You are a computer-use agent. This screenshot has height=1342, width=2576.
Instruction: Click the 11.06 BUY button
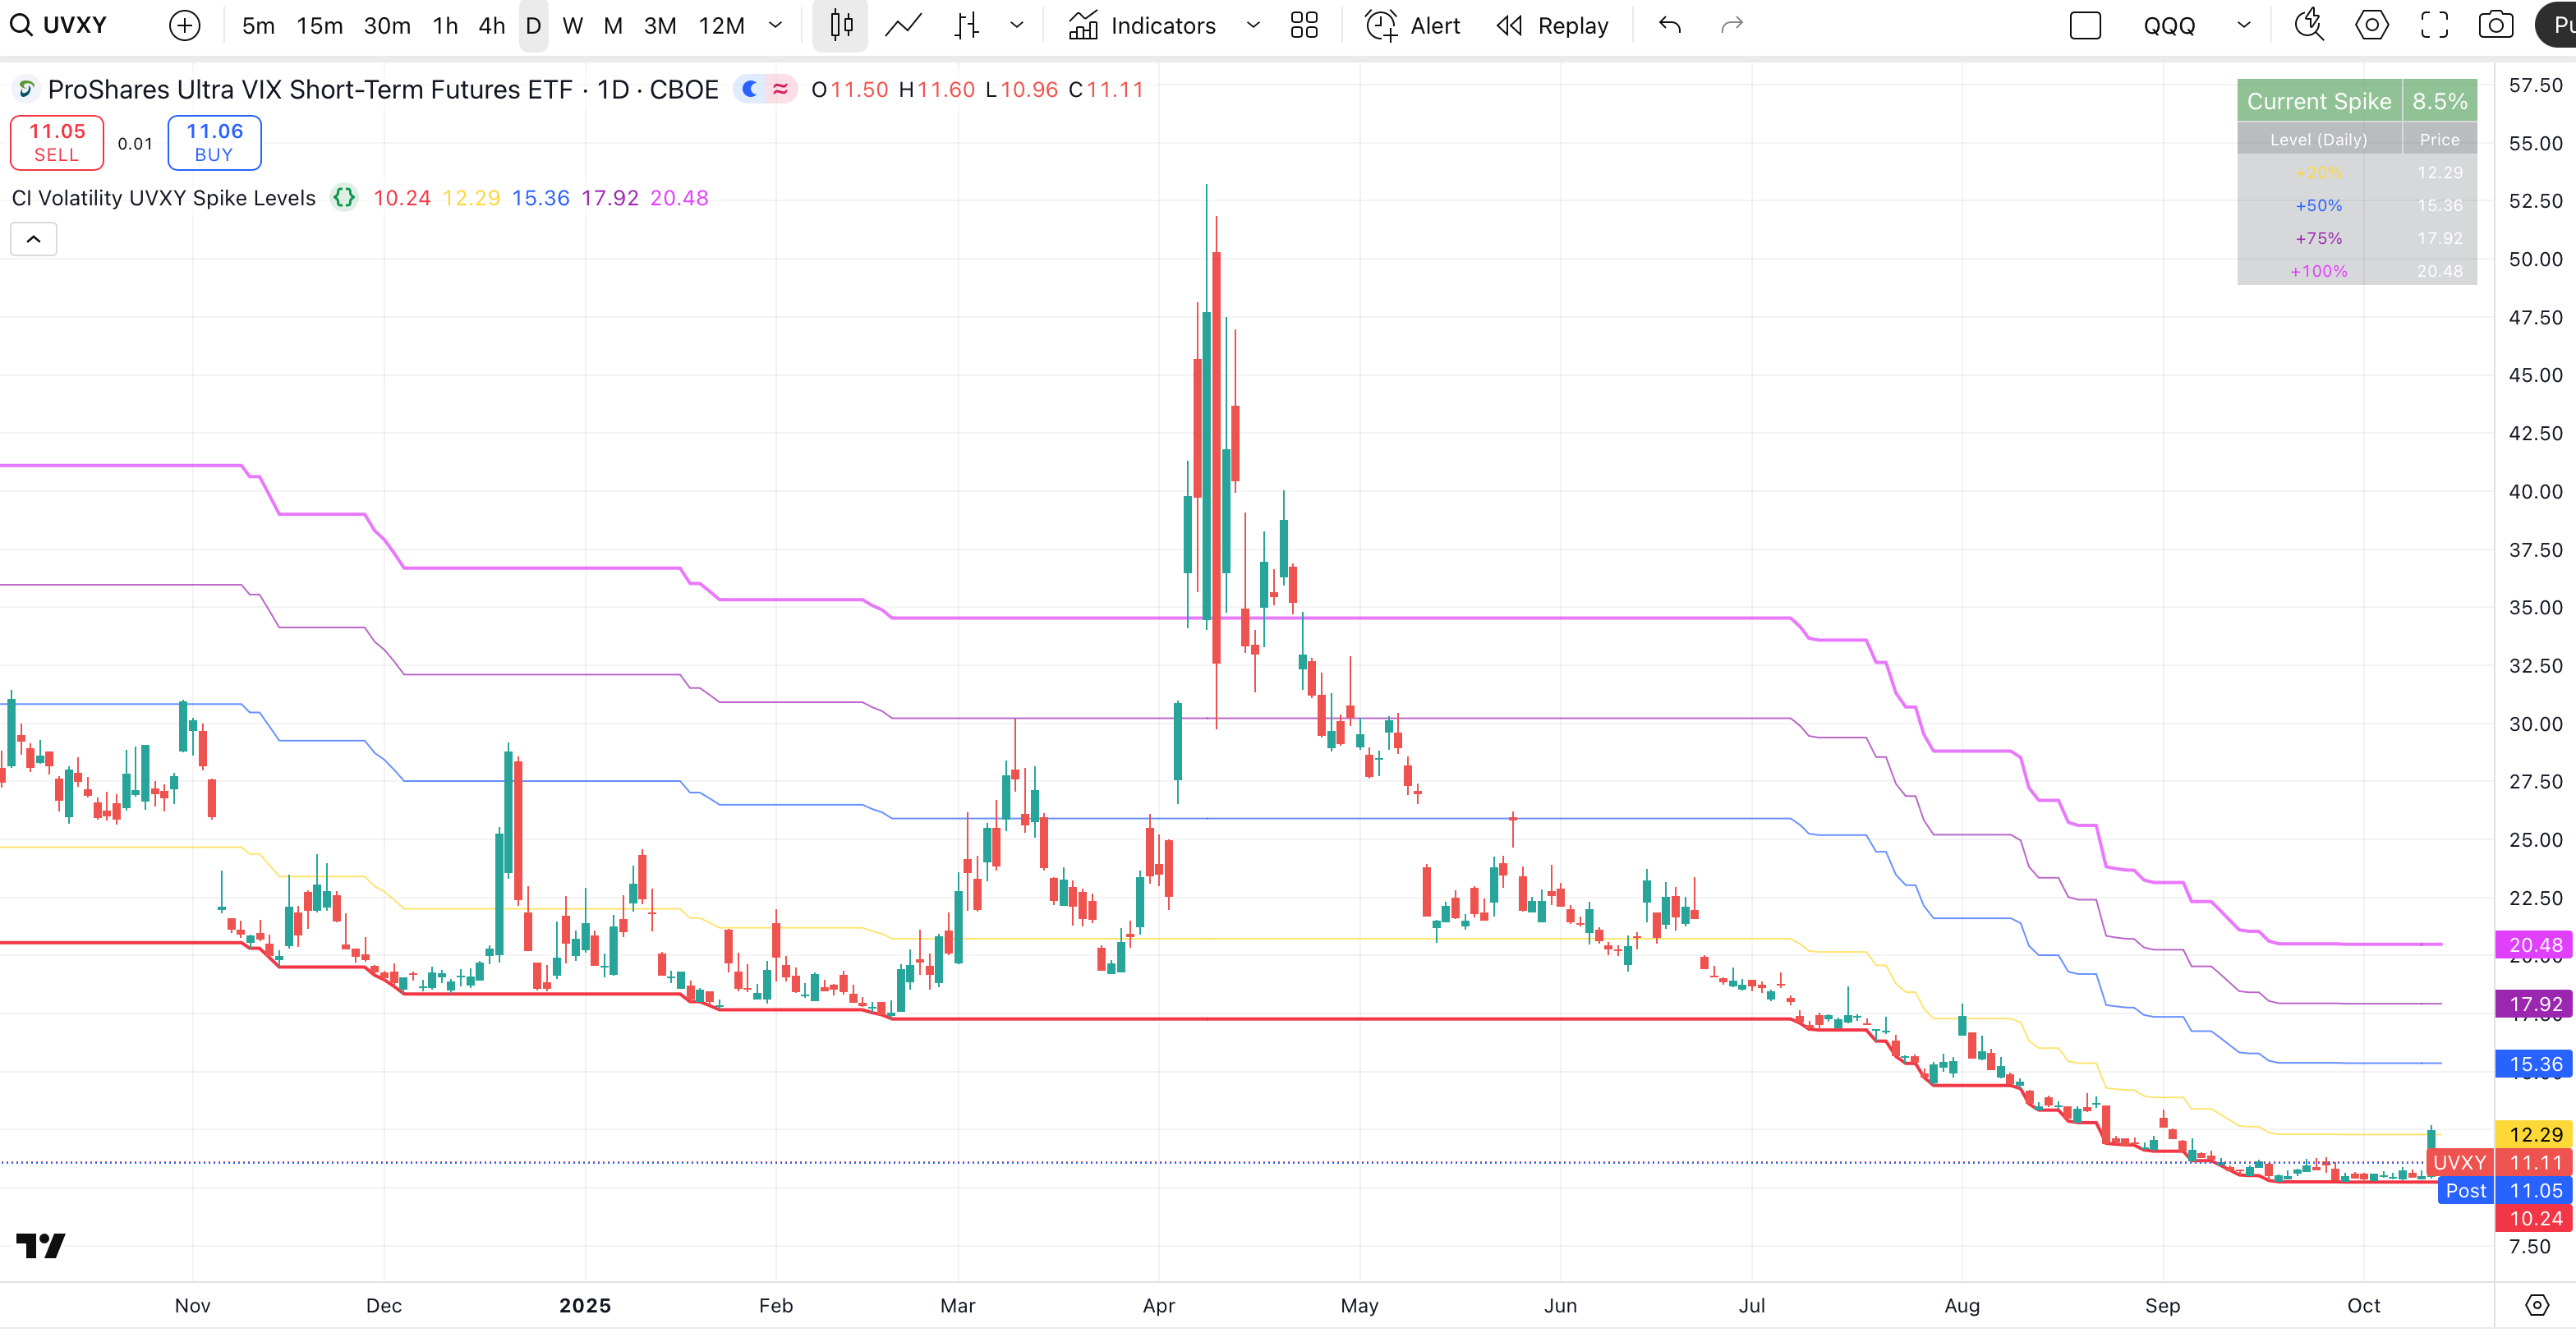(214, 142)
